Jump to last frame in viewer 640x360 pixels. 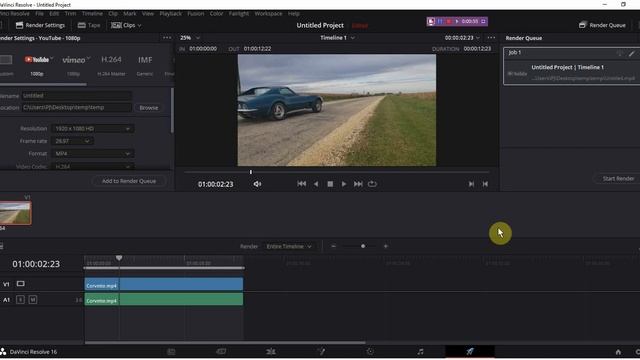358,184
